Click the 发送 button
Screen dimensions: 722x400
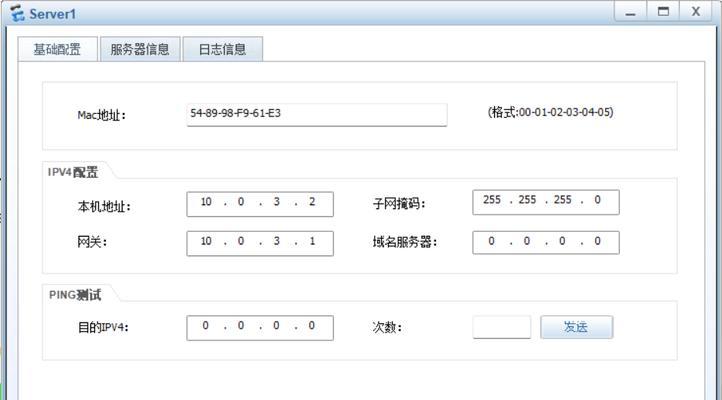(576, 327)
